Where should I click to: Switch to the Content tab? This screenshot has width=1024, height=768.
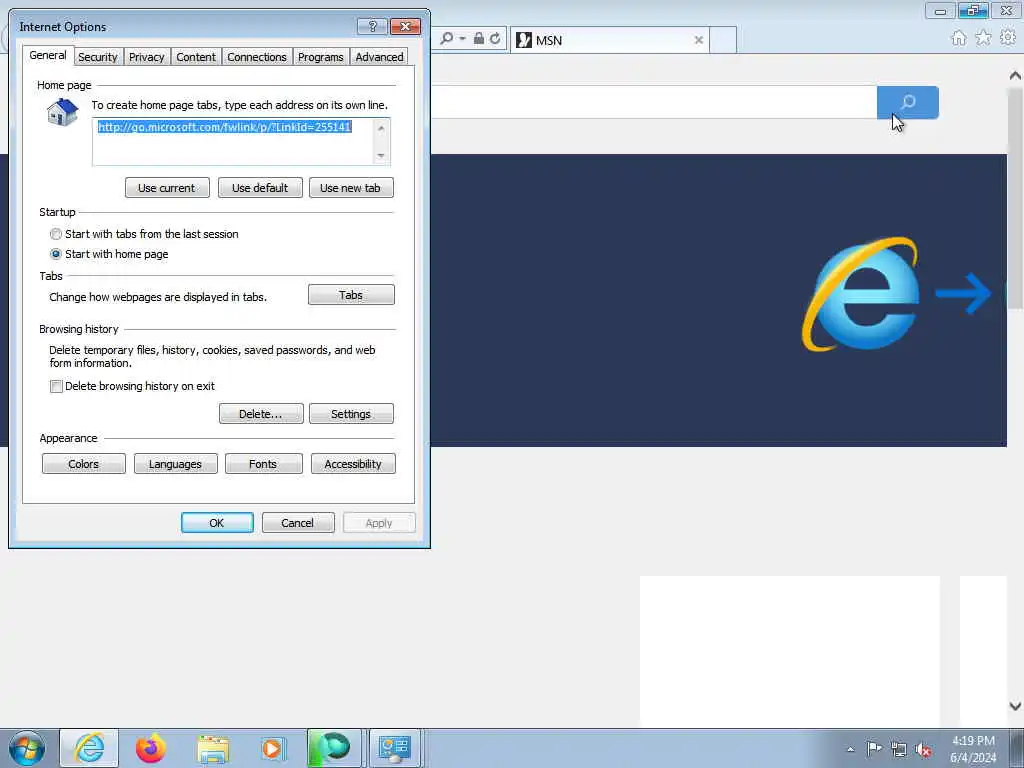pos(196,57)
